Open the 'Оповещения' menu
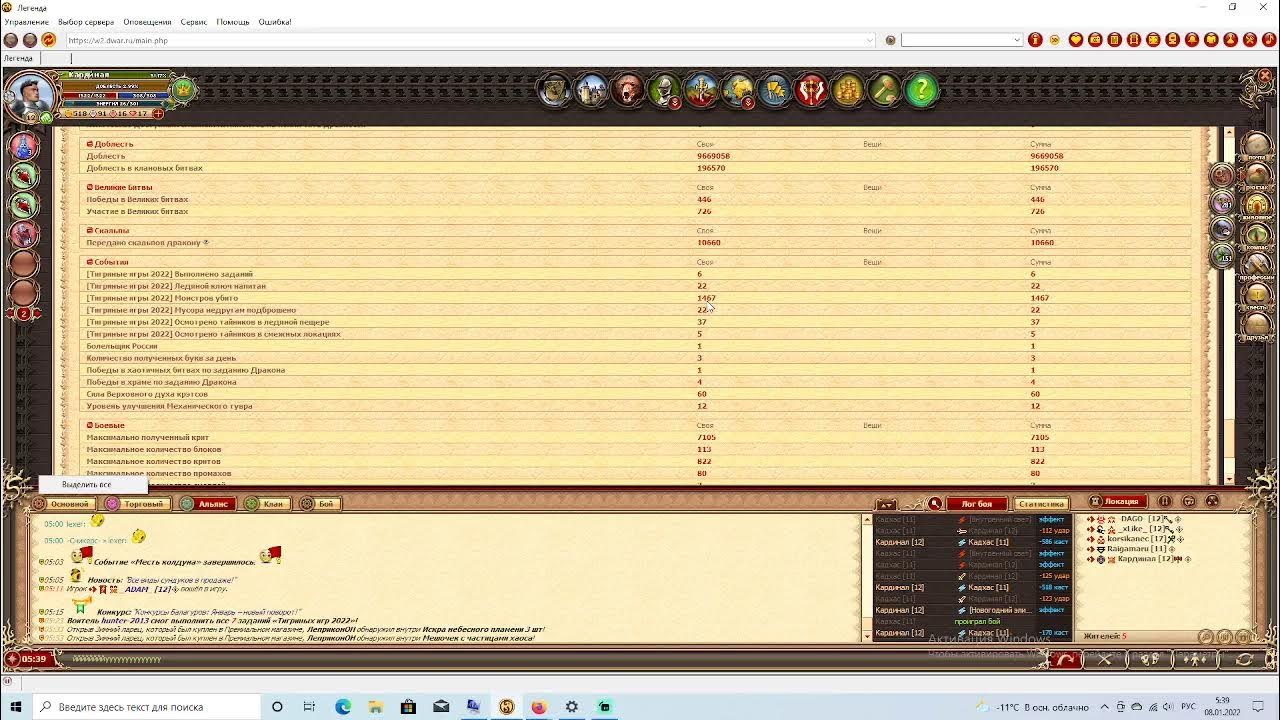The image size is (1280, 720). [147, 22]
